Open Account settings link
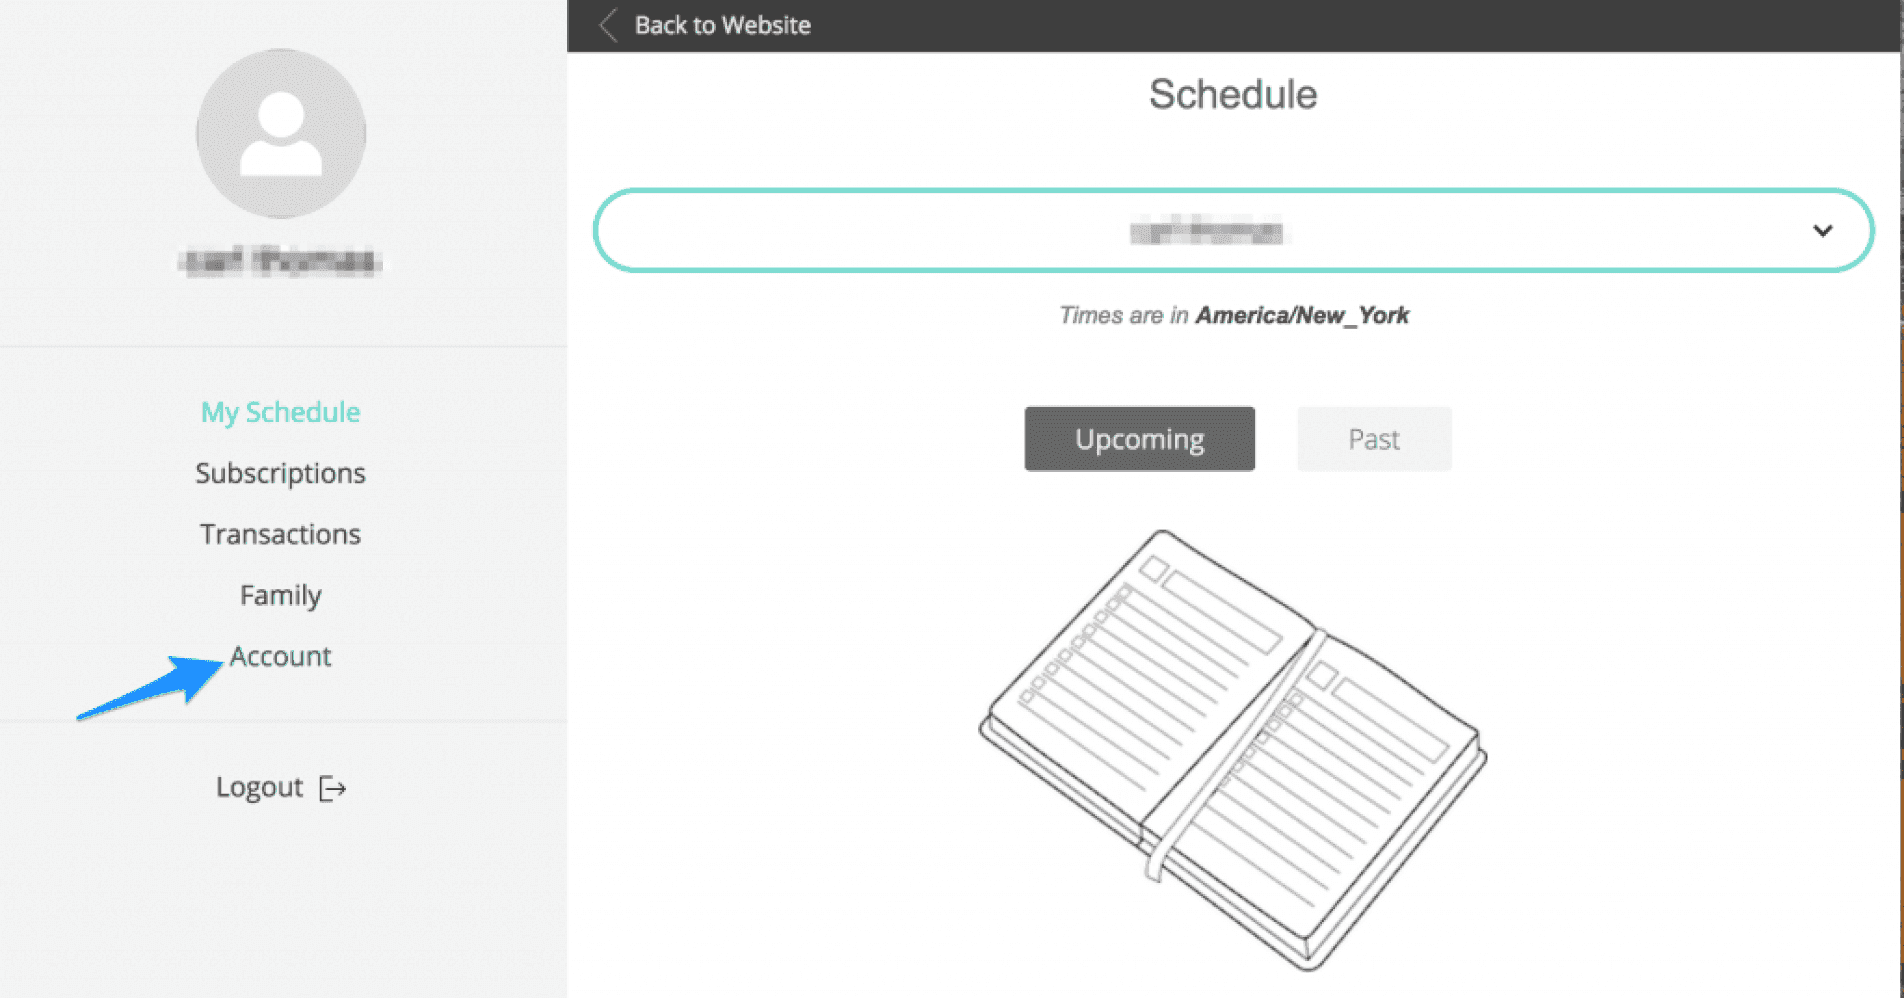The width and height of the screenshot is (1904, 998). click(x=280, y=656)
